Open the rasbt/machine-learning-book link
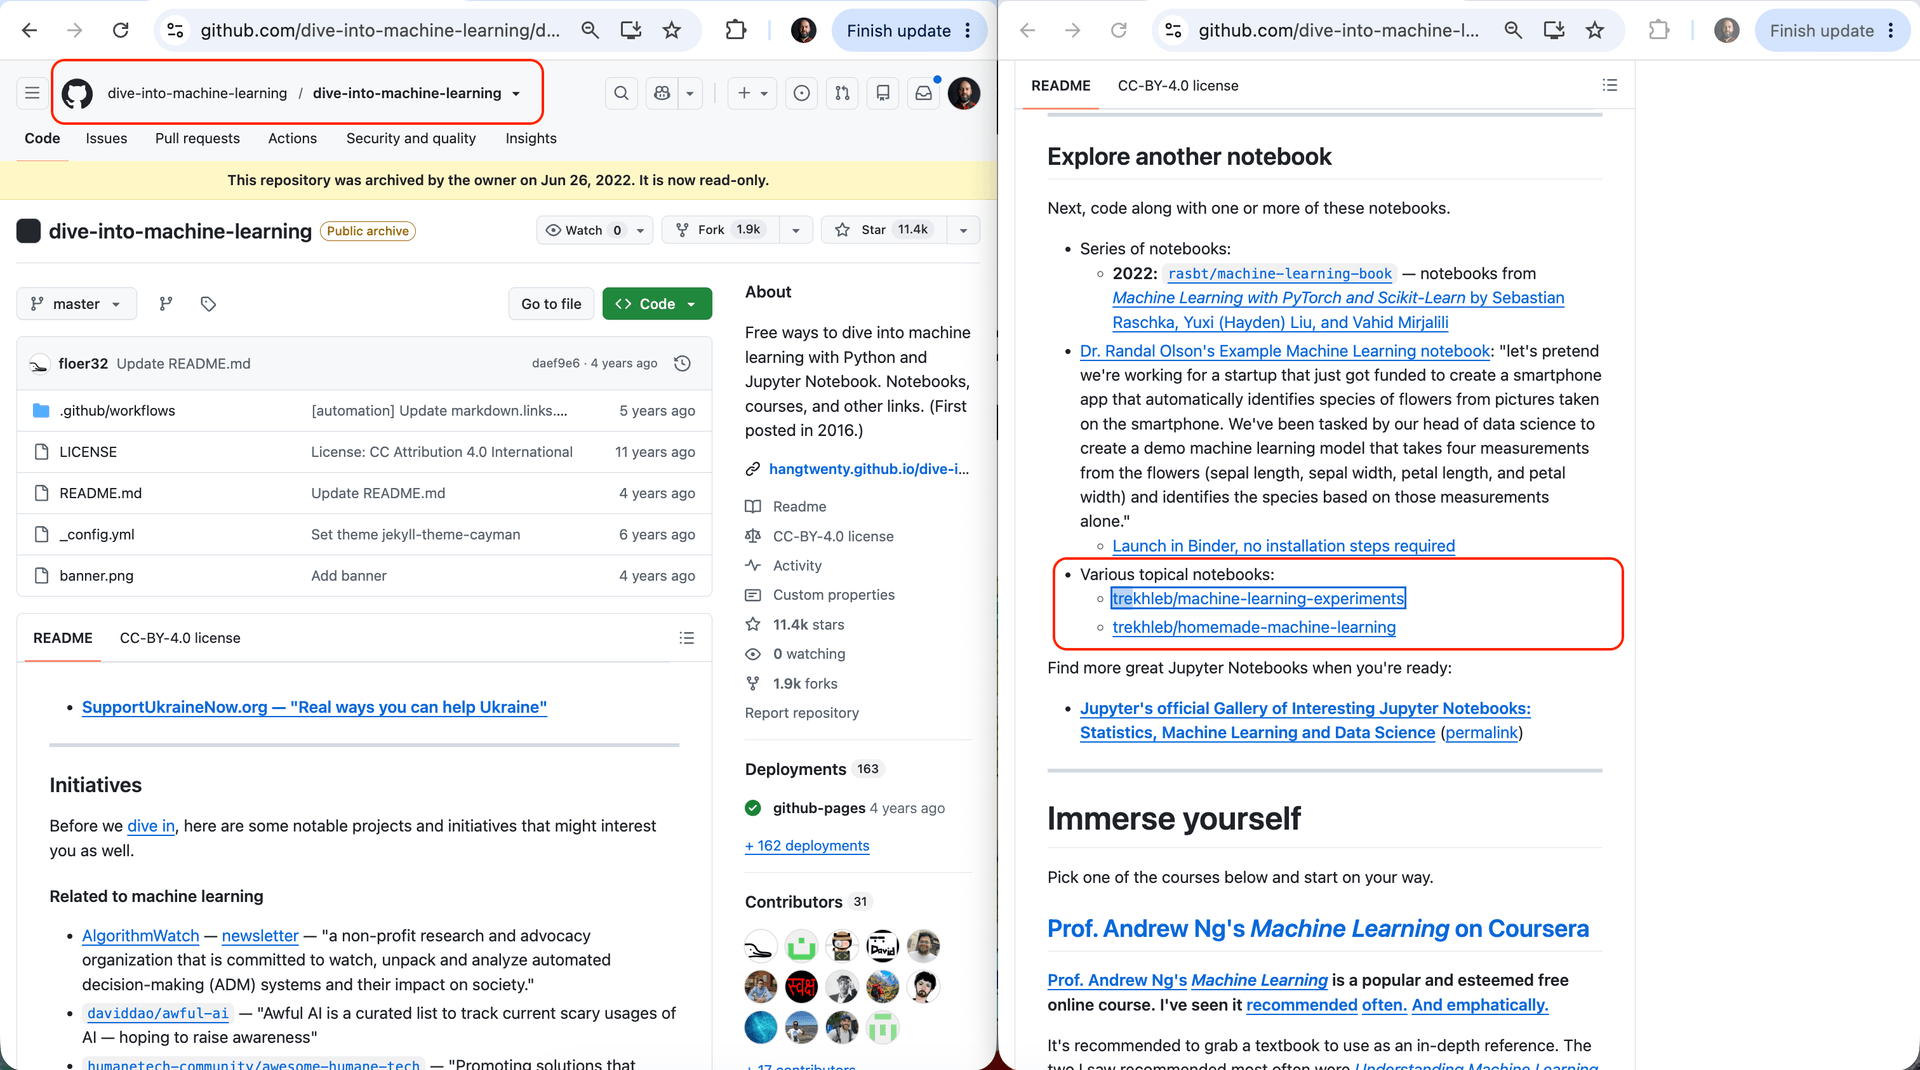Image resolution: width=1920 pixels, height=1070 pixels. pos(1280,274)
